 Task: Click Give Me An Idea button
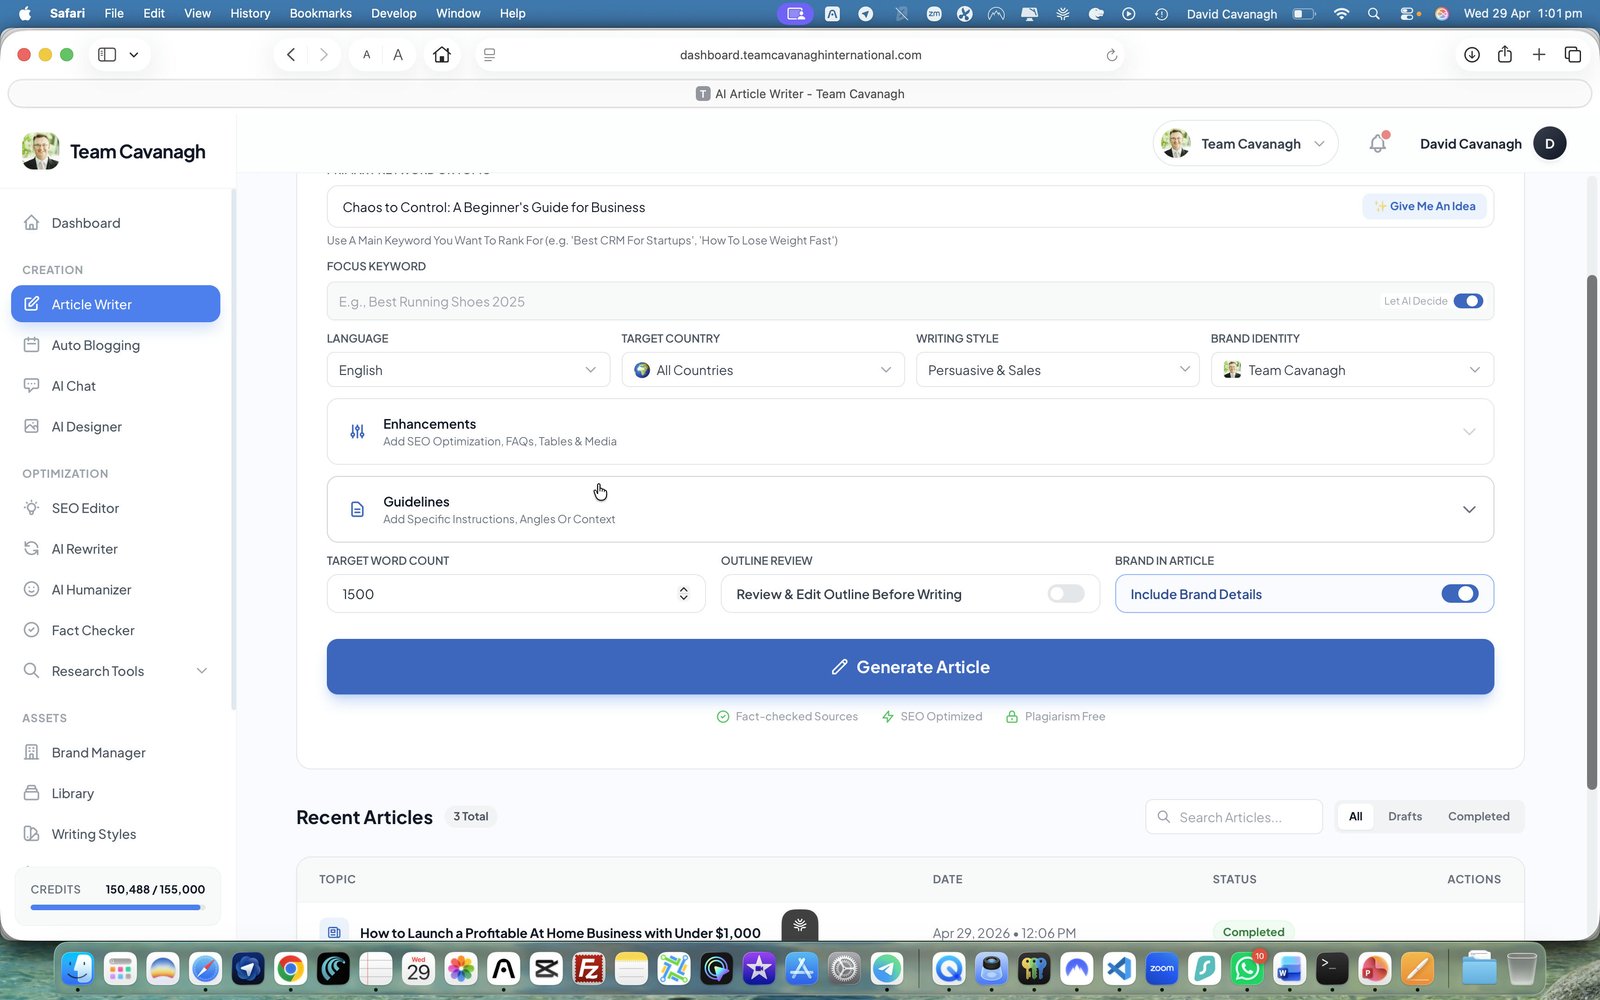1425,207
